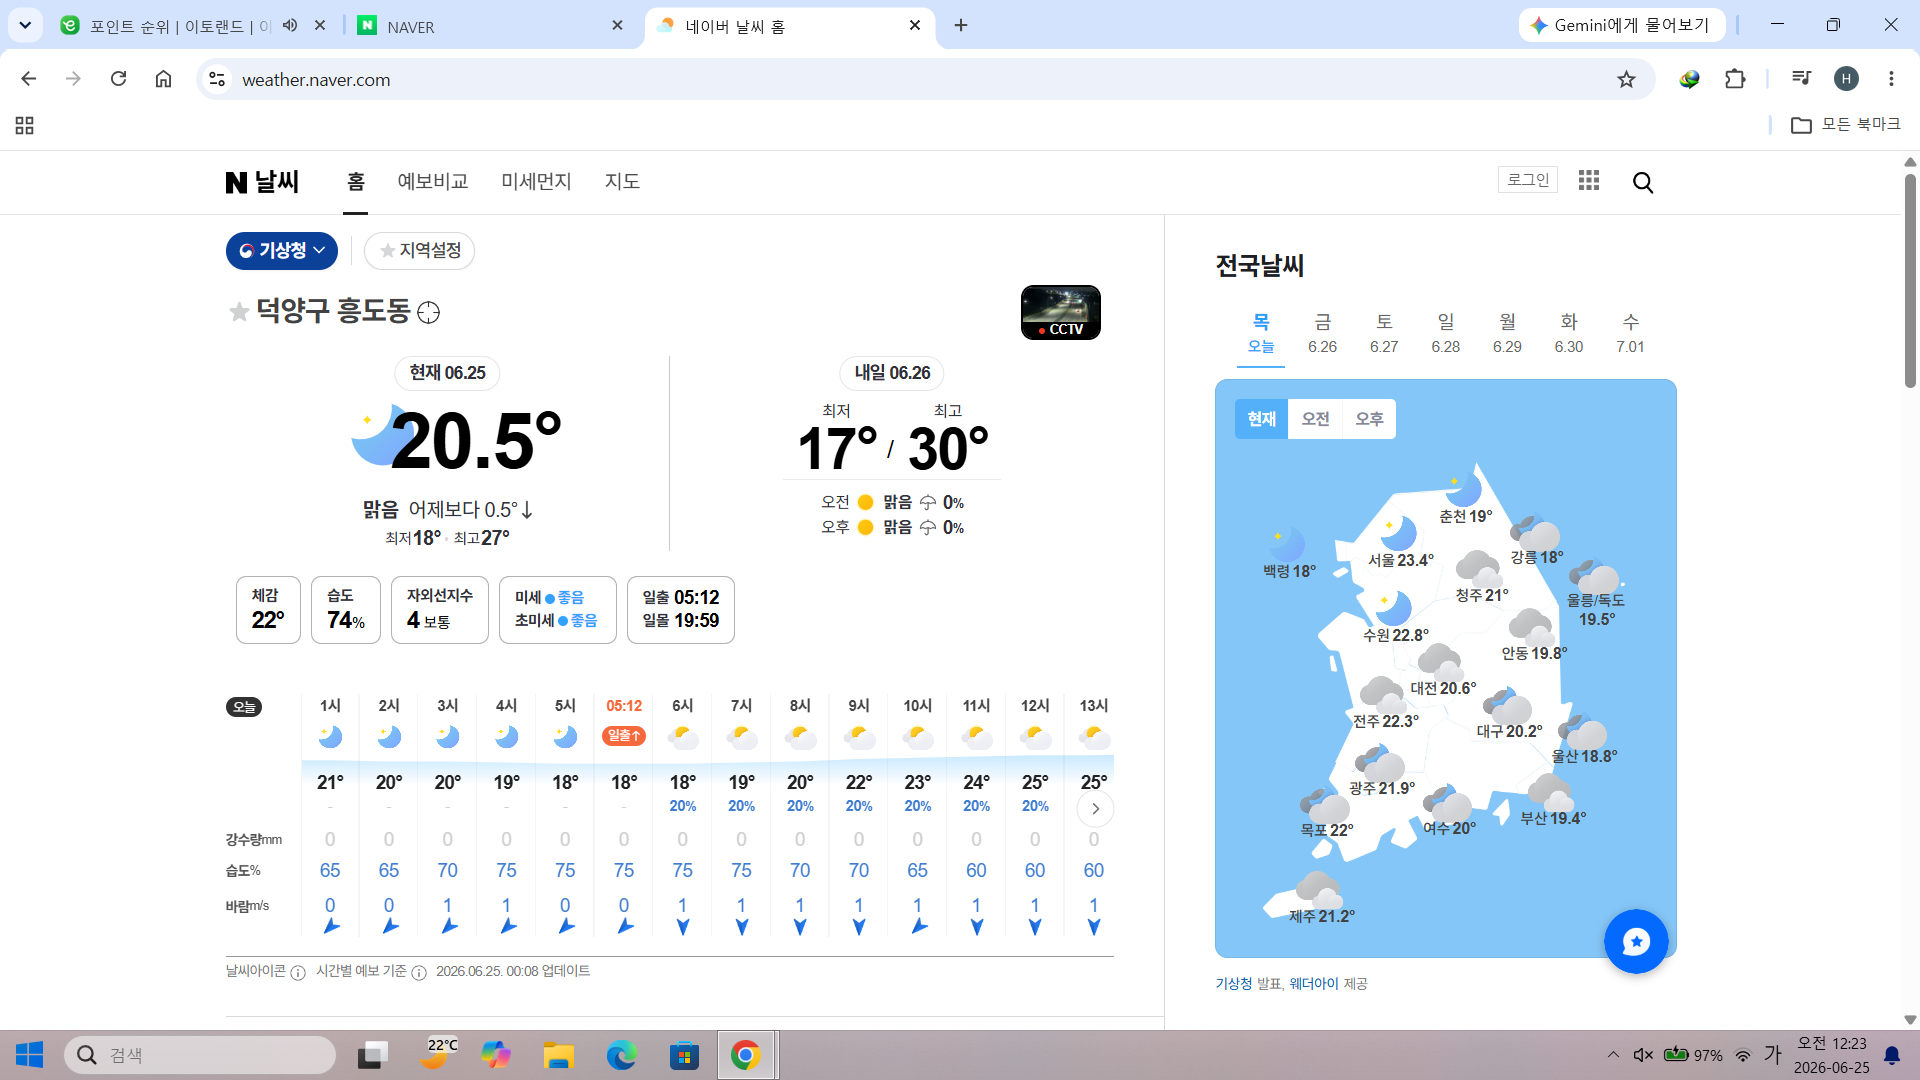Open the CCTV live thumbnail

(1060, 313)
